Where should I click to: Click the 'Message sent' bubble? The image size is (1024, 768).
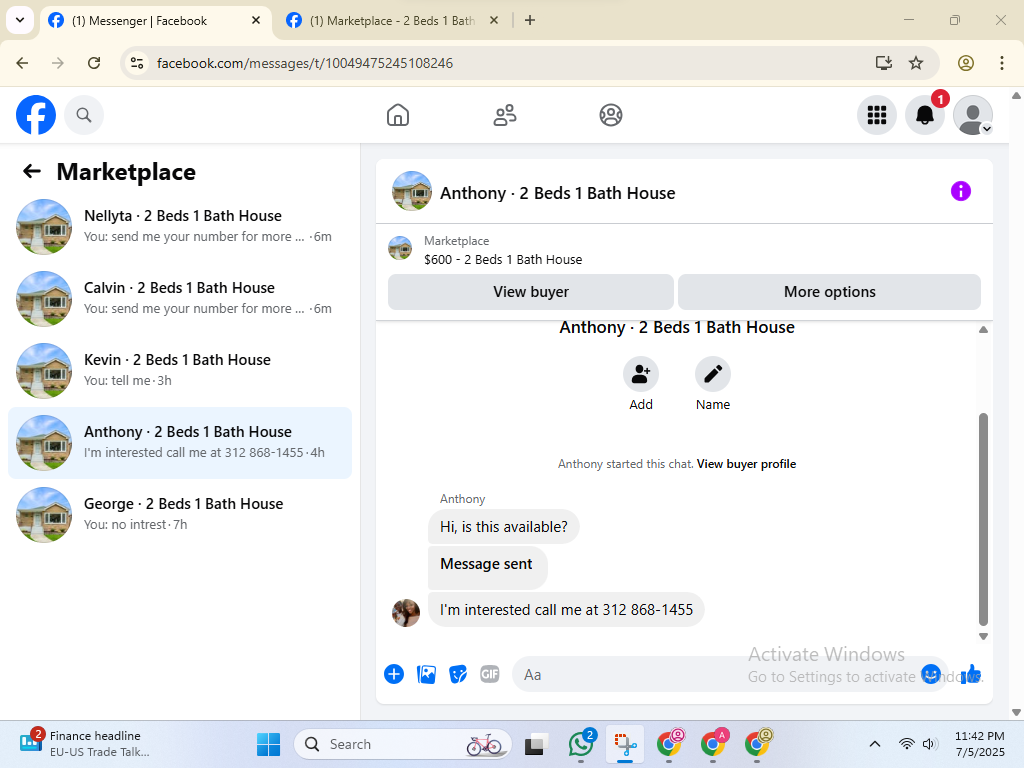[x=487, y=568]
